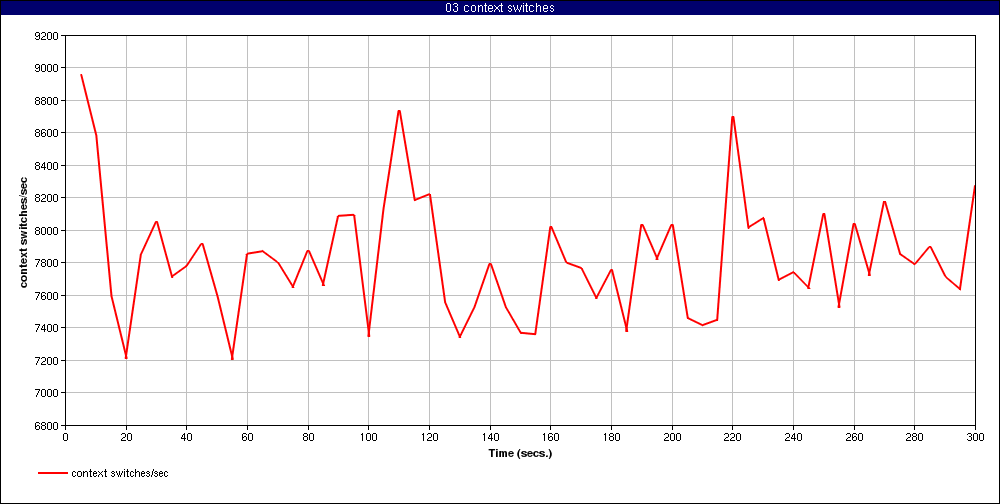This screenshot has width=1000, height=504.
Task: Click the 6800 y-axis label
Action: click(48, 426)
